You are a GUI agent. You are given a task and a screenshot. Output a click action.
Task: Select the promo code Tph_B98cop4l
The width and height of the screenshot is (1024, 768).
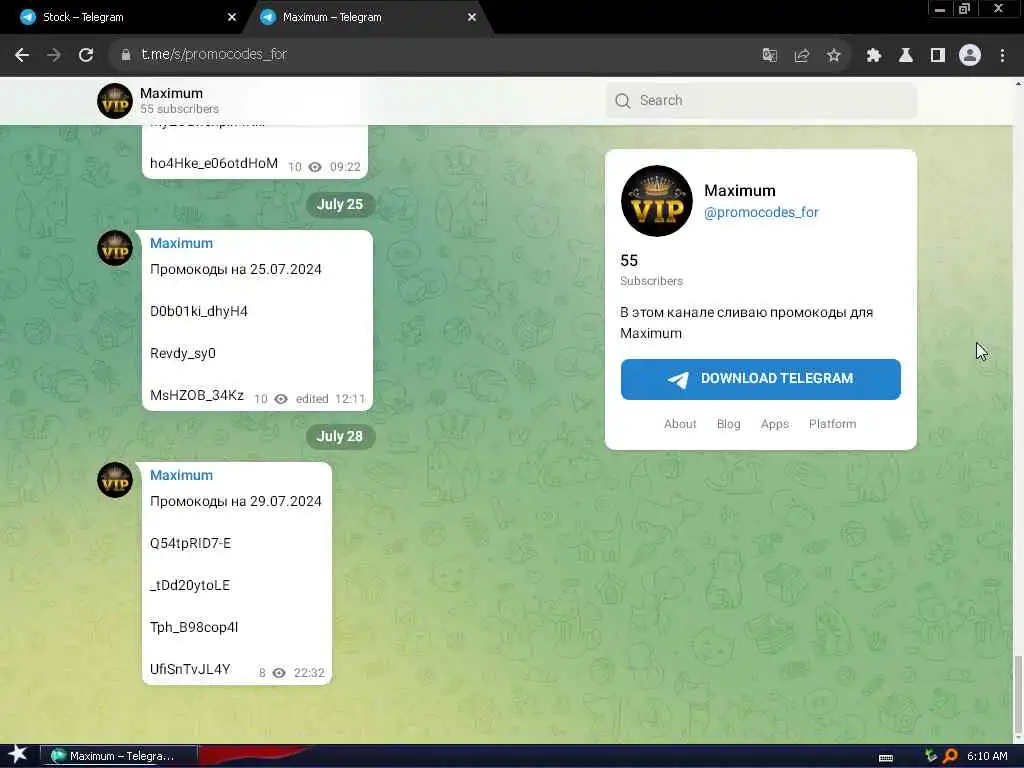pos(193,627)
